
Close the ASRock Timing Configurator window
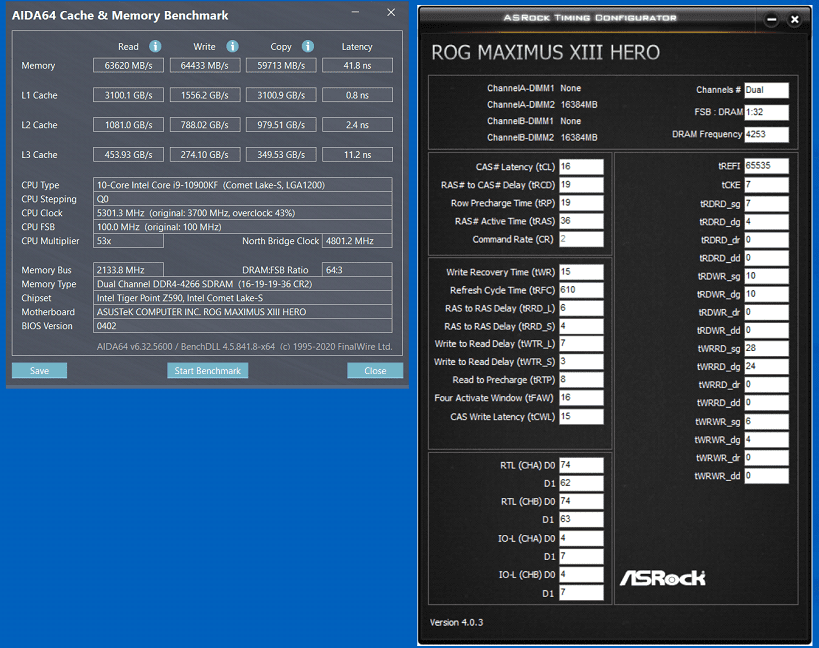tap(794, 20)
